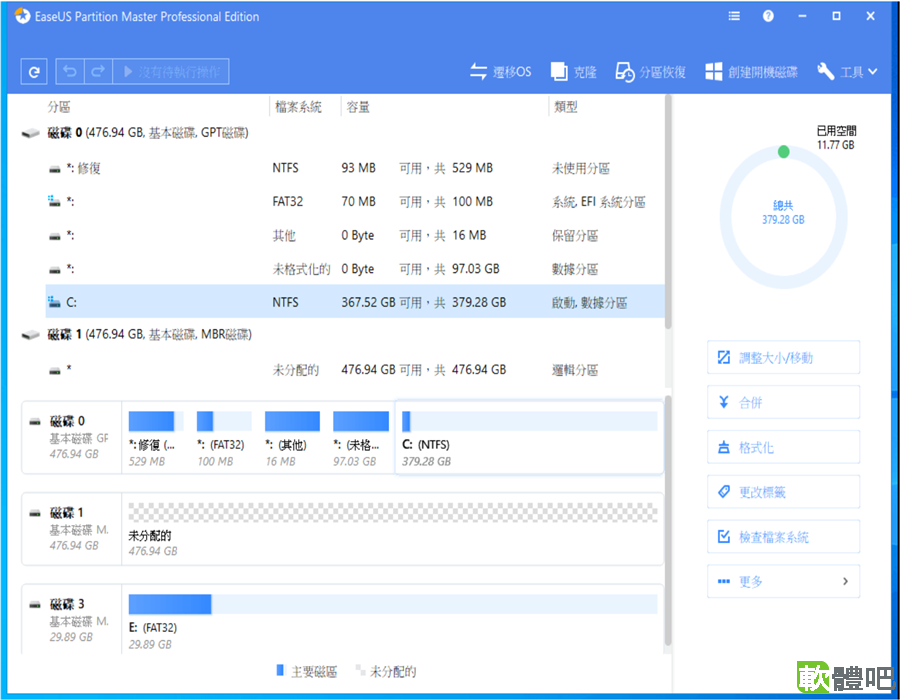Click the 分區 column header
This screenshot has width=900, height=700.
click(59, 107)
